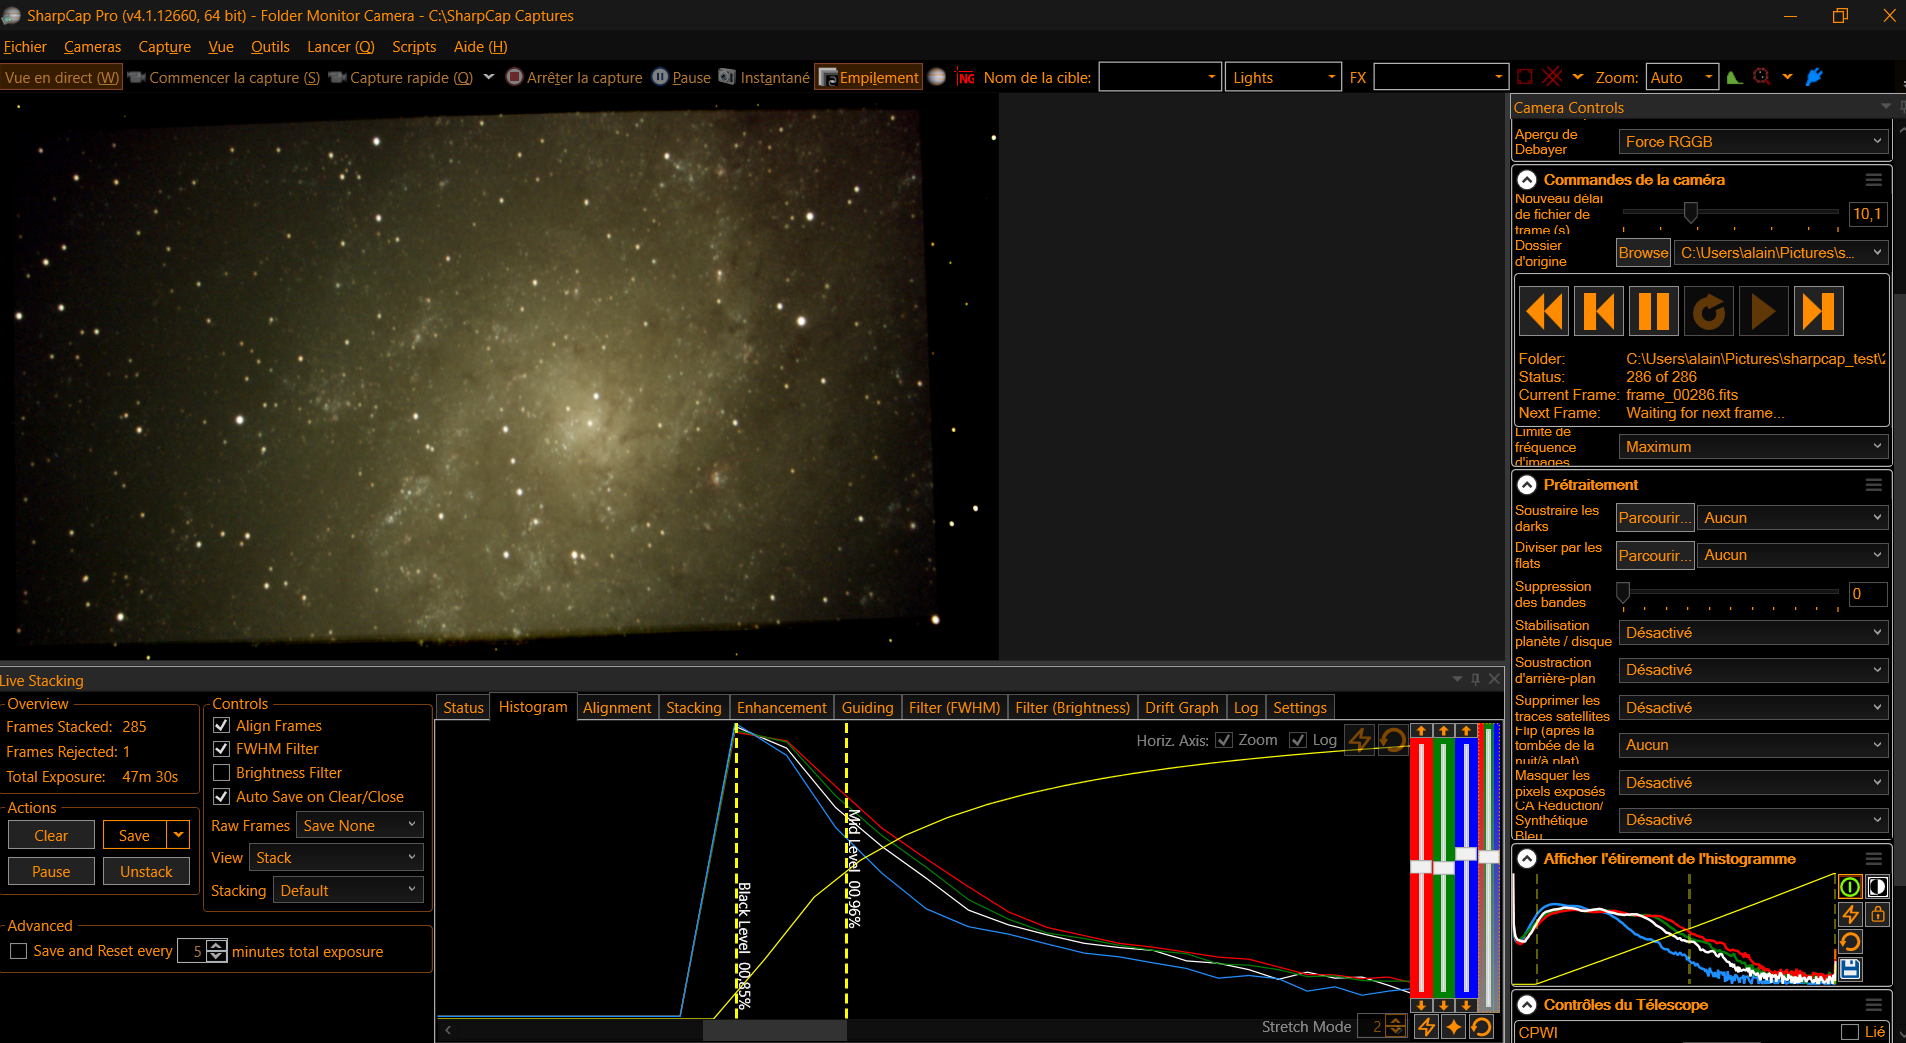Click the grey sphere icon next to Empilement

click(937, 77)
